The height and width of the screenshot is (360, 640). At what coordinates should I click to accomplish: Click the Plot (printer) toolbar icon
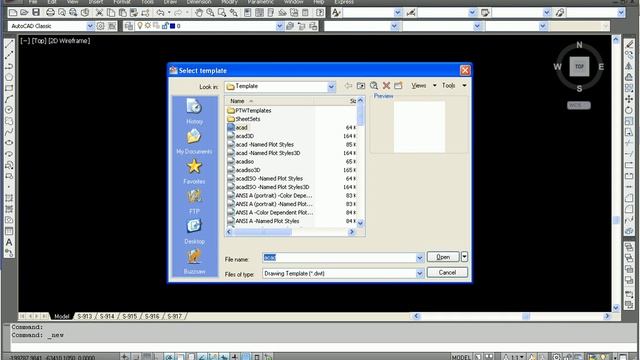pos(50,13)
